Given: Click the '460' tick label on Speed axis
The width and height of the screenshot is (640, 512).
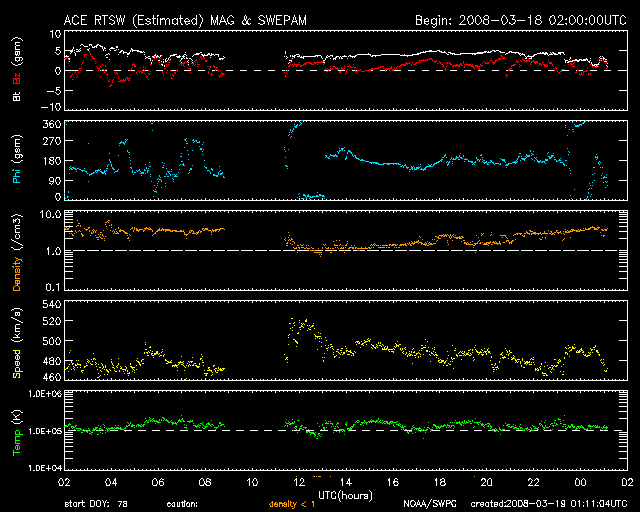Looking at the screenshot, I should (52, 376).
